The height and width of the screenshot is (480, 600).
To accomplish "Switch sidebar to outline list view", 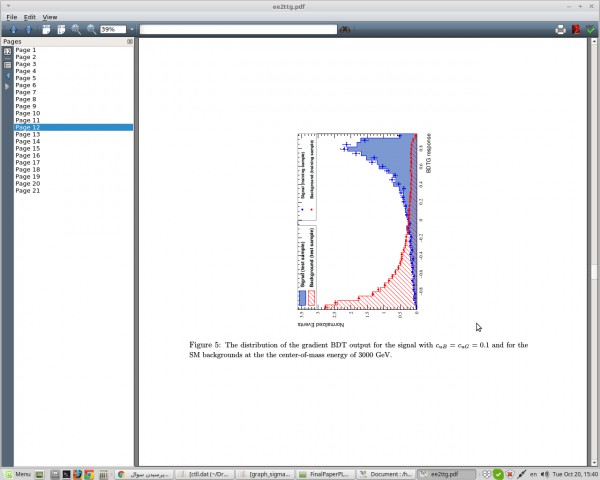I will tap(7, 64).
